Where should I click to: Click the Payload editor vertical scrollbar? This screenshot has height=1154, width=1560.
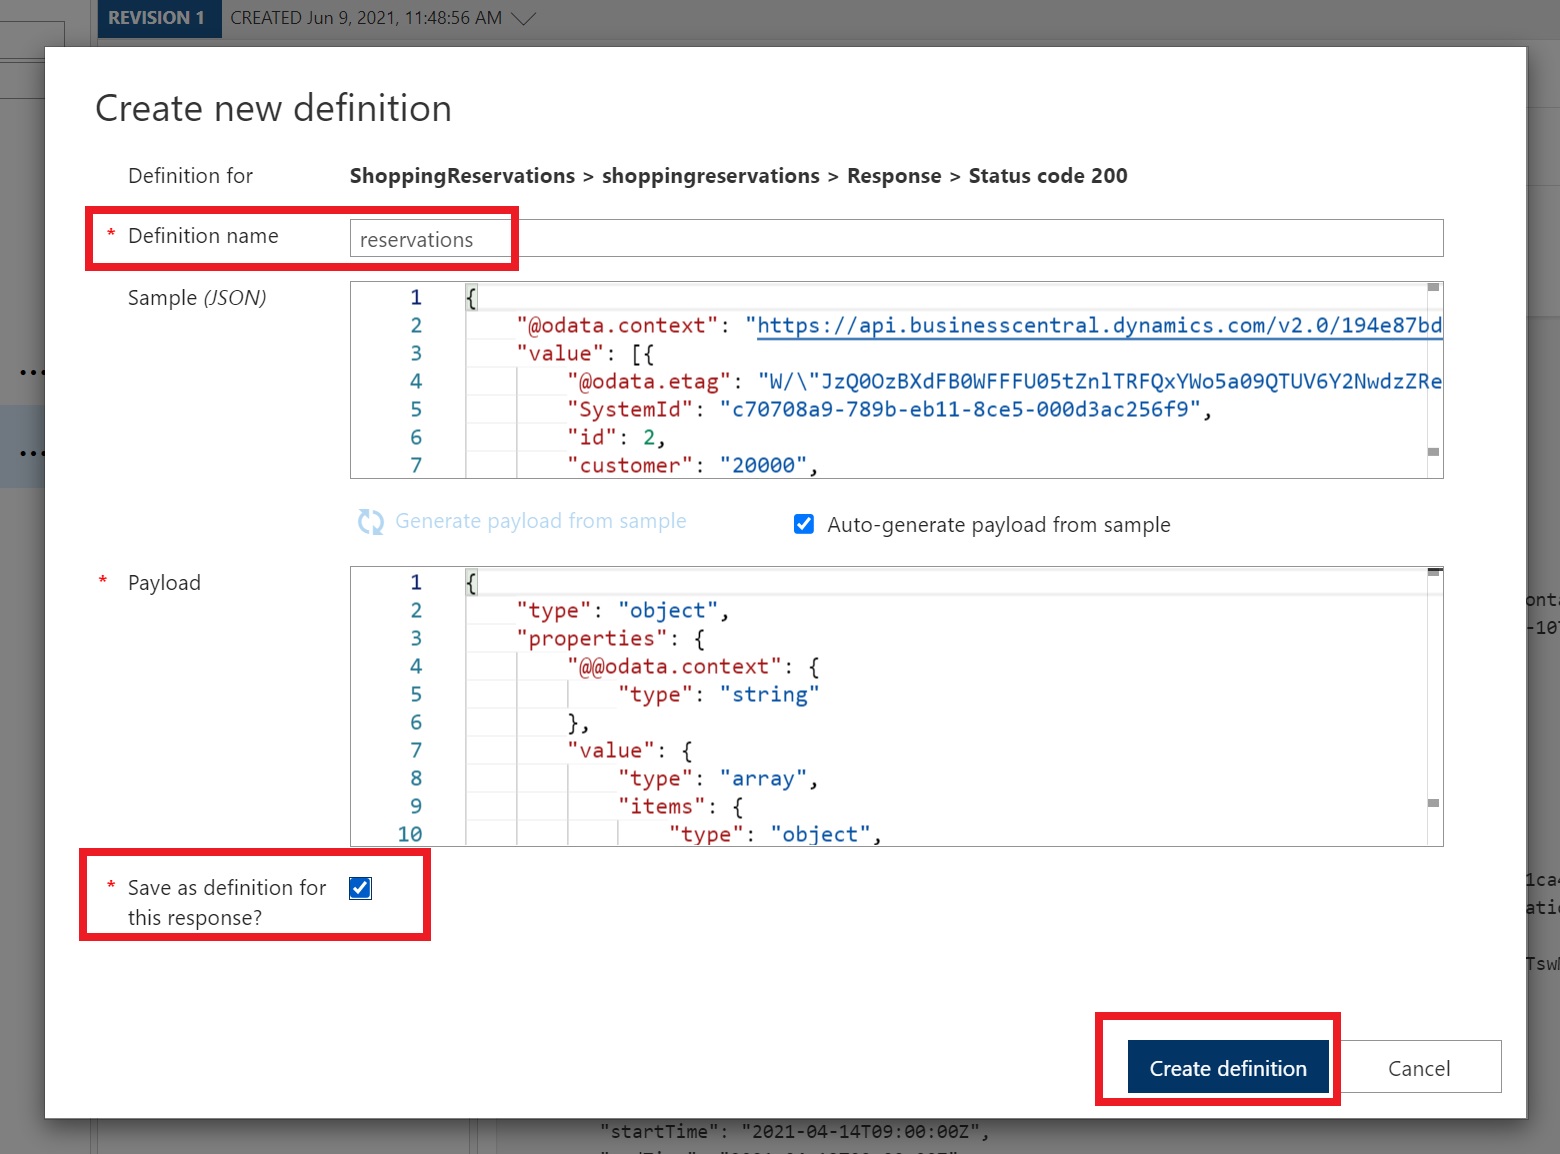pos(1433,700)
